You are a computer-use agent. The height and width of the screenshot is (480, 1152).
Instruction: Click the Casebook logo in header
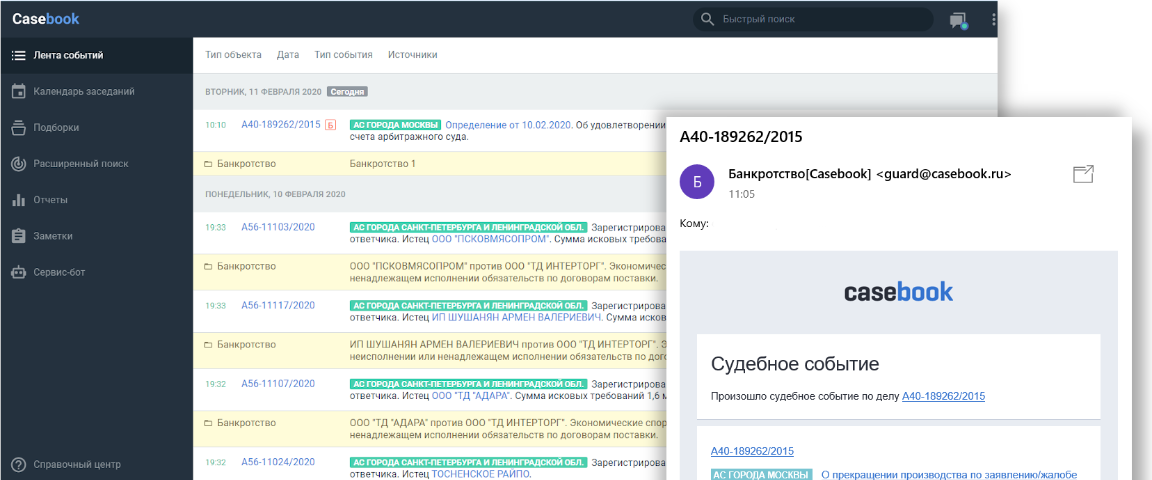click(x=46, y=19)
